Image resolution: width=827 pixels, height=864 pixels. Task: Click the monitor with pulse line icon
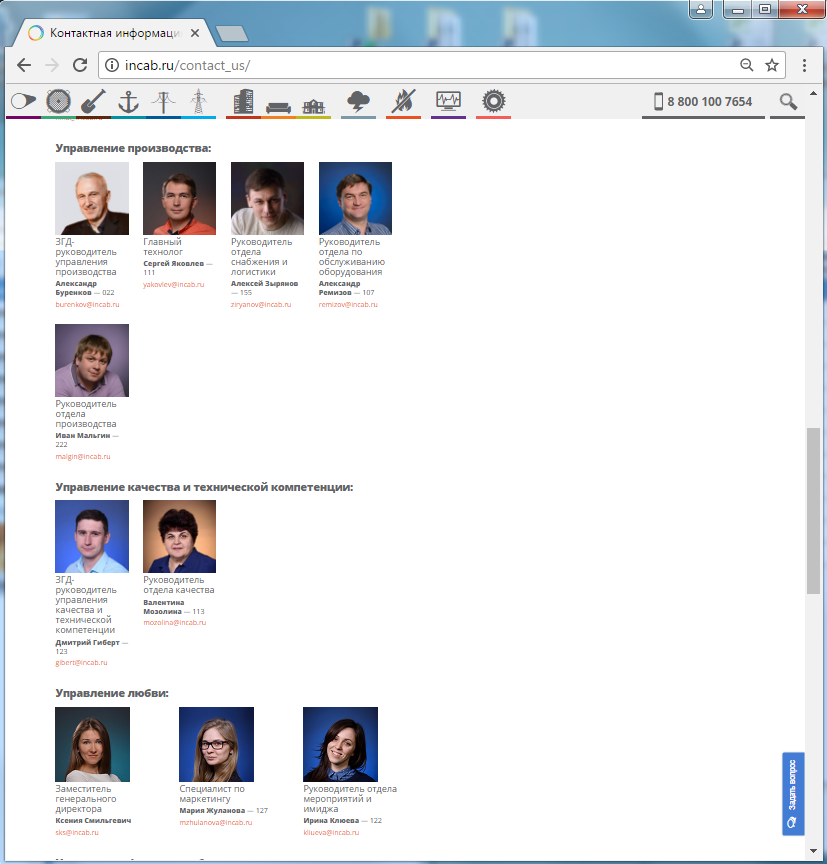448,101
